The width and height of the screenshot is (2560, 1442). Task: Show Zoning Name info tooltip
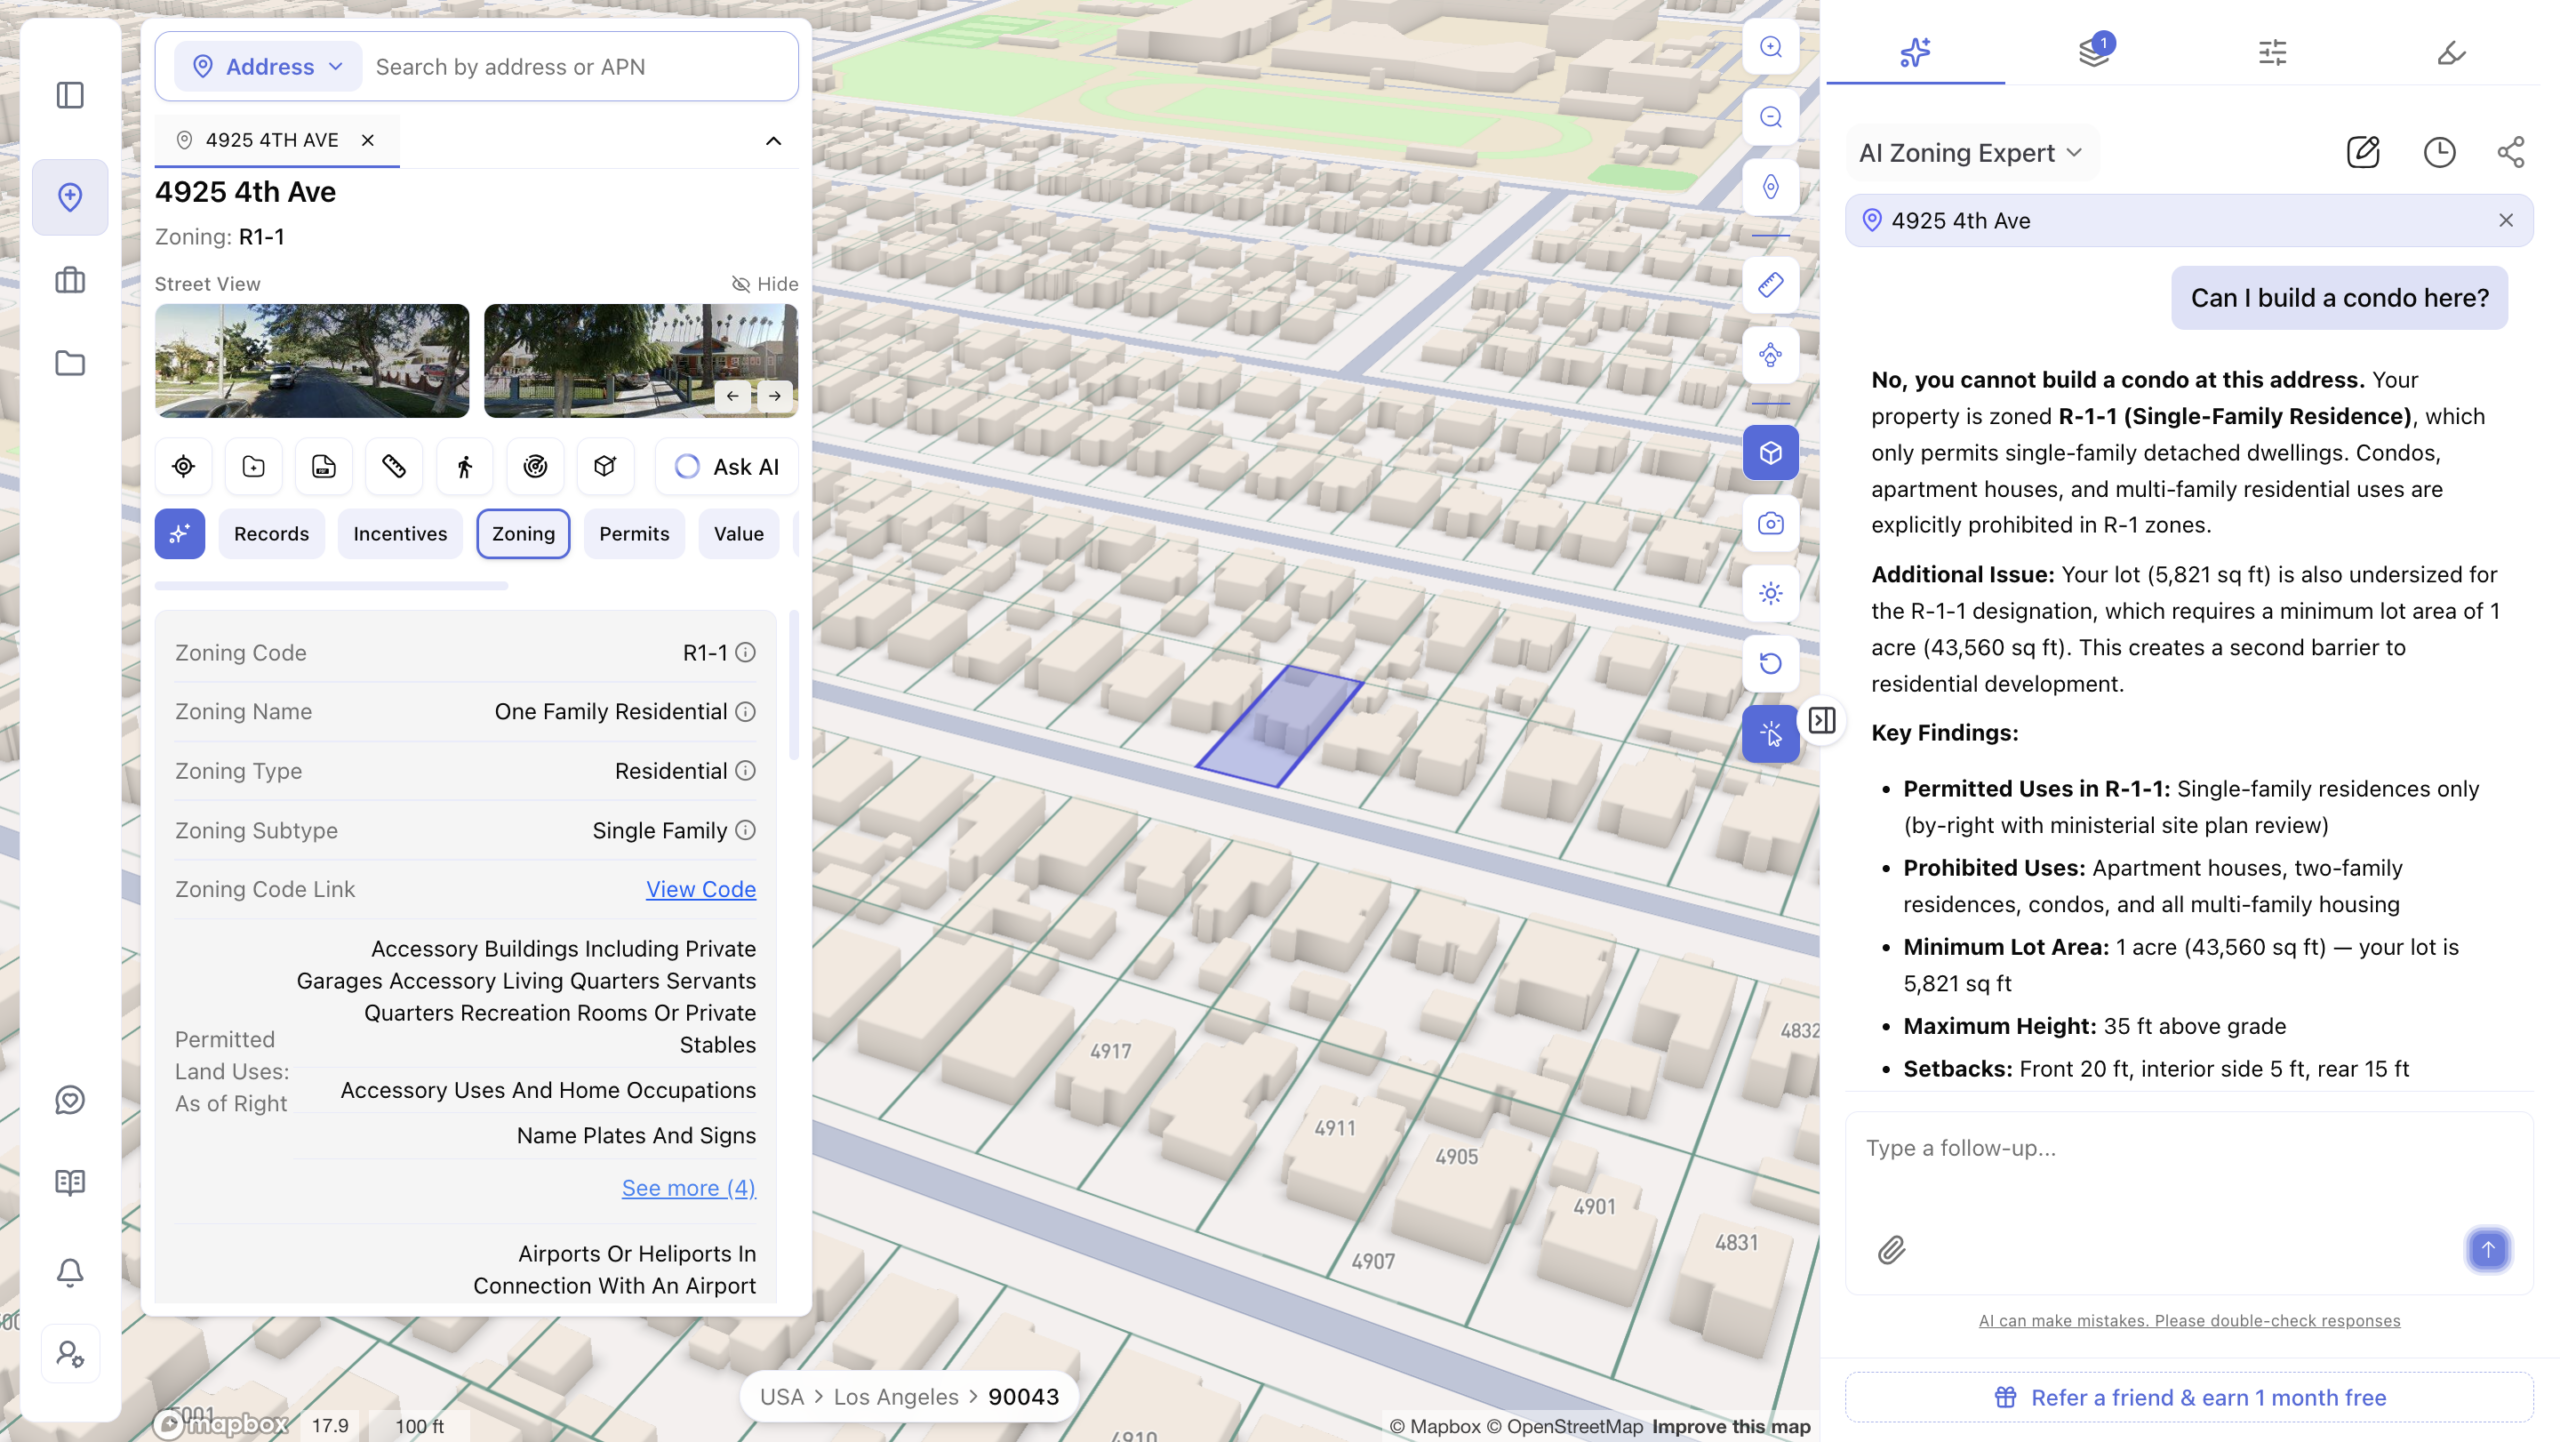point(745,712)
